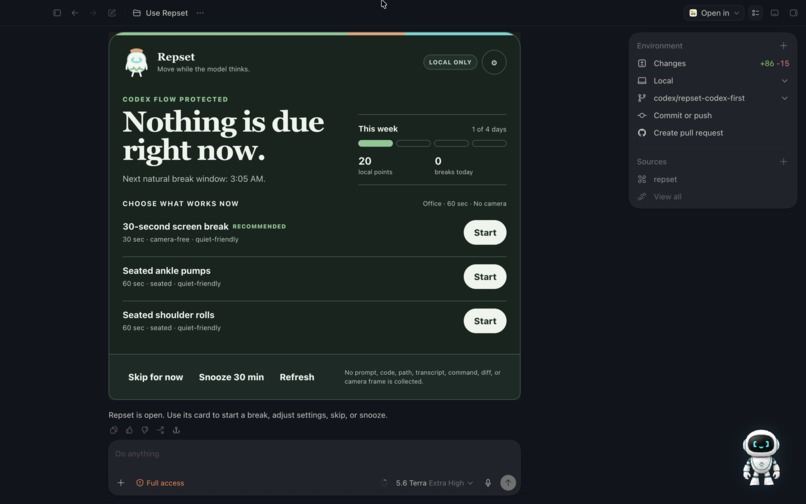The image size is (806, 504).
Task: Click the send arrow button
Action: pos(508,482)
